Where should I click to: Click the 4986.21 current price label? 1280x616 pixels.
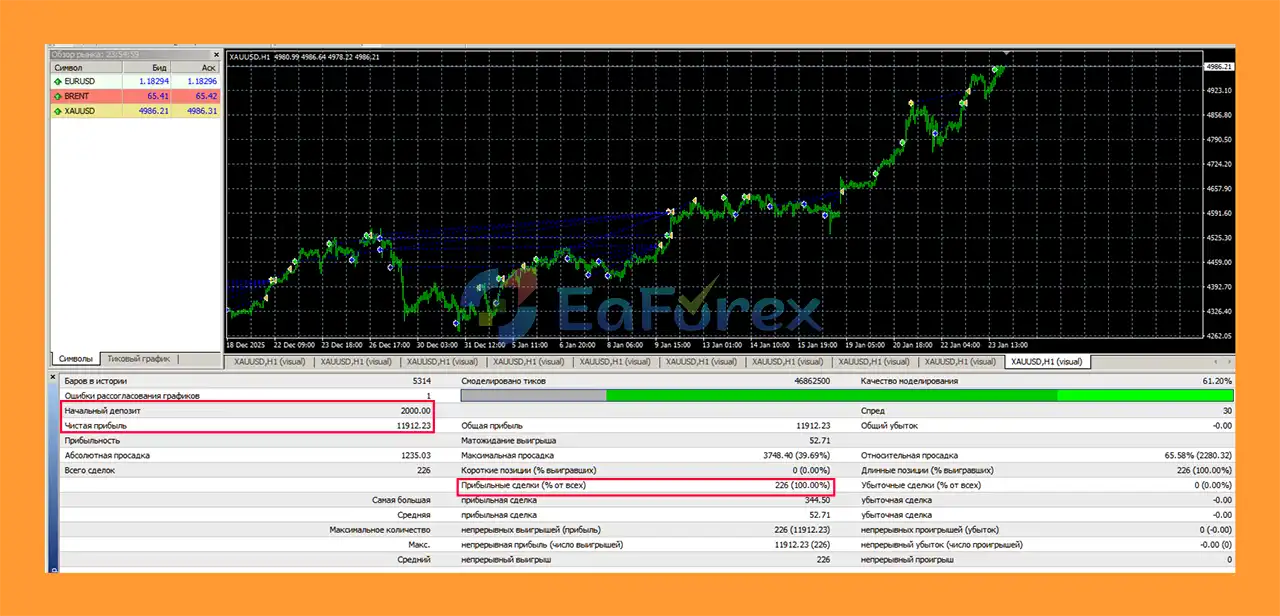(x=1220, y=67)
